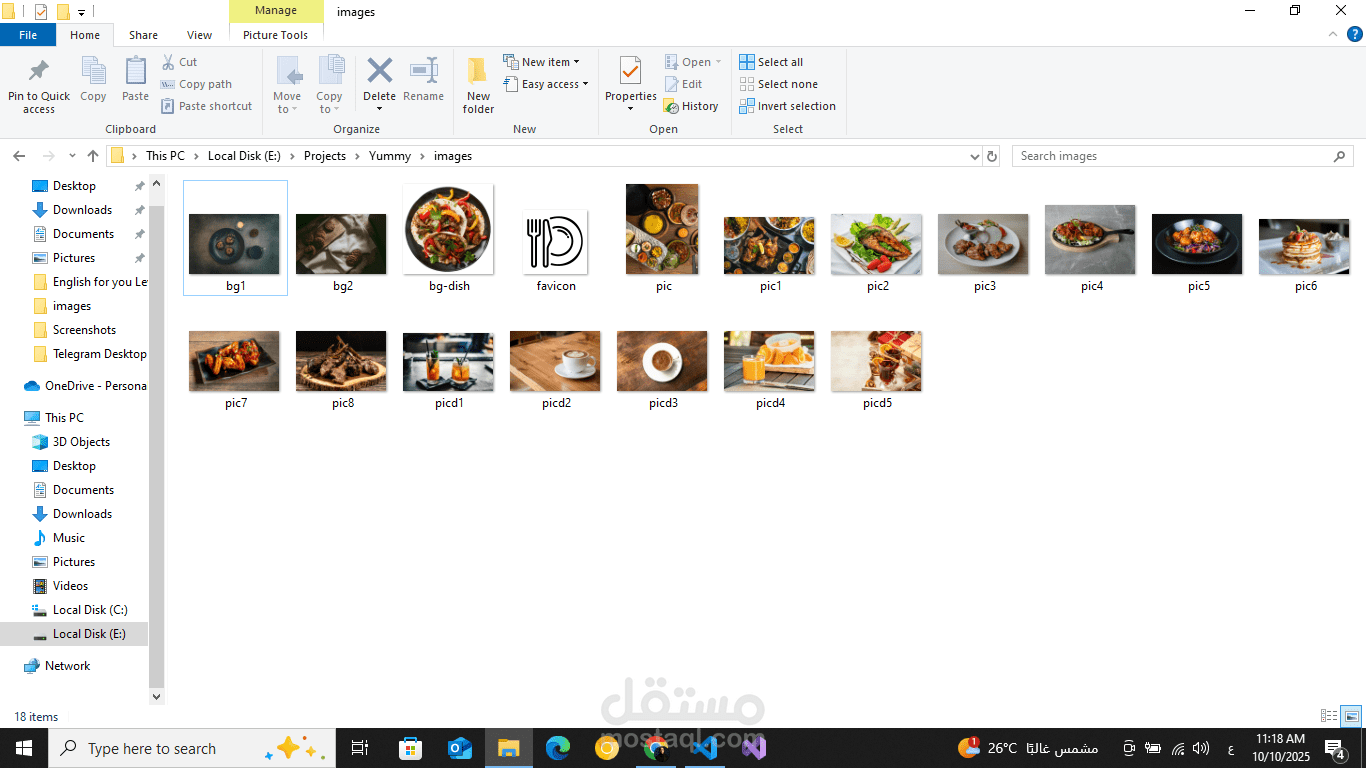
Task: Click Edit in the Open group
Action: pyautogui.click(x=683, y=84)
